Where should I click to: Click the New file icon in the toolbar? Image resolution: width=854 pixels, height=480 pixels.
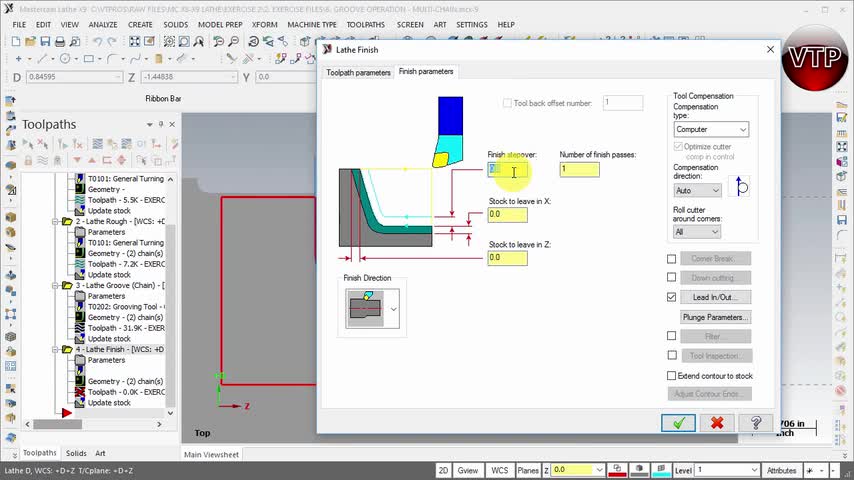(x=16, y=41)
